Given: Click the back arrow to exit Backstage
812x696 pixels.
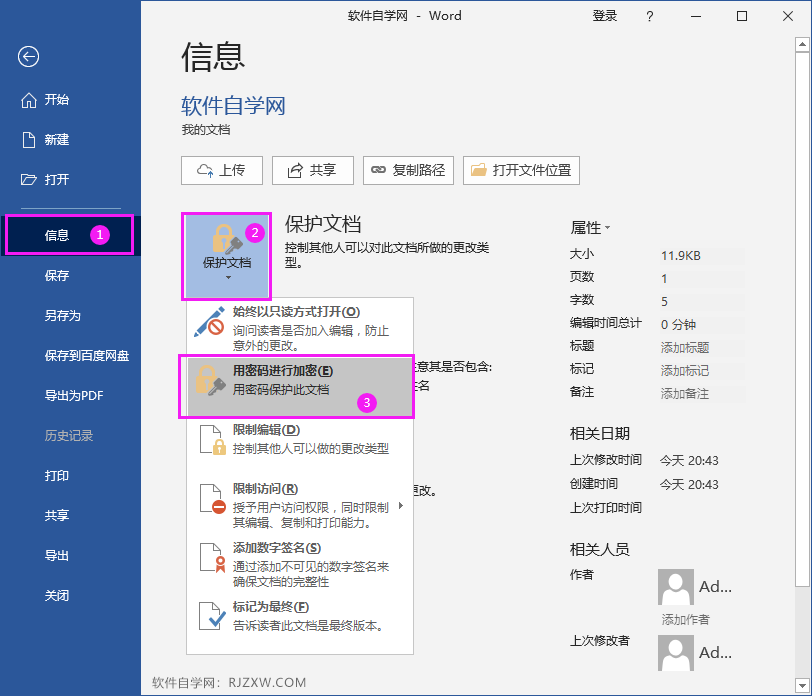Looking at the screenshot, I should tap(27, 57).
